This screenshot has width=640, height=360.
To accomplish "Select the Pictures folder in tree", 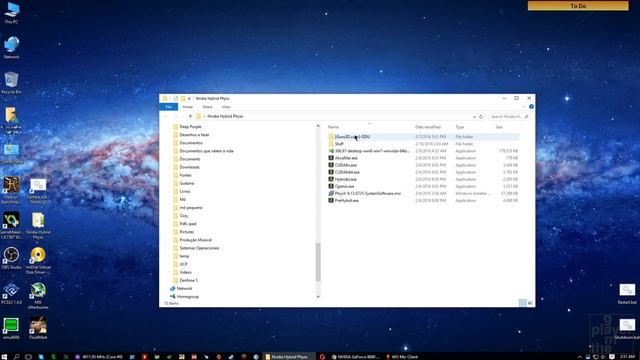I will 187,232.
